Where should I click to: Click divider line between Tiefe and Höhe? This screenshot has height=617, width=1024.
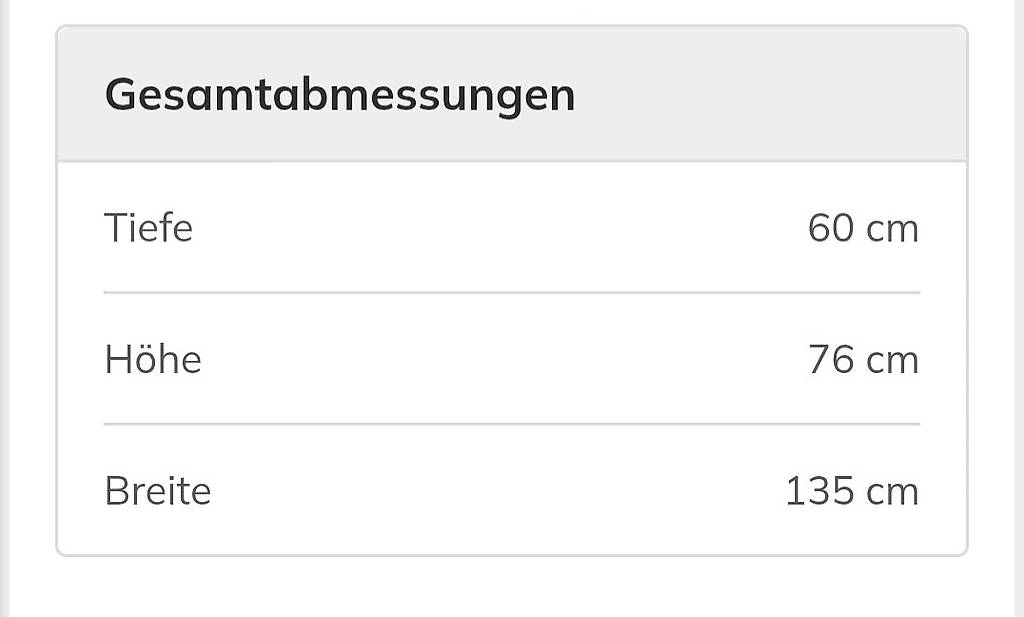(512, 293)
